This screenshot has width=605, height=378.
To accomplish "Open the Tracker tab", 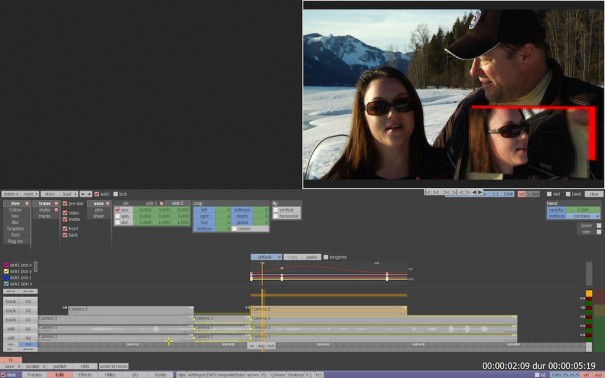I will (x=34, y=375).
